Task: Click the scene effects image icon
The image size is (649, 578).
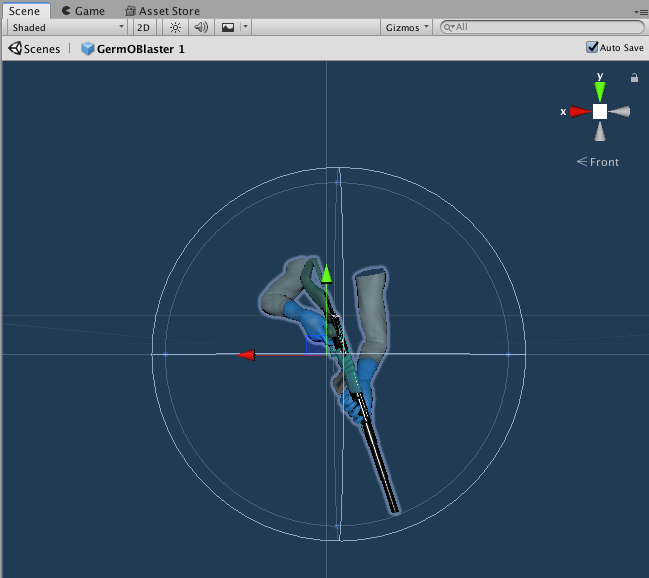Action: click(x=228, y=28)
